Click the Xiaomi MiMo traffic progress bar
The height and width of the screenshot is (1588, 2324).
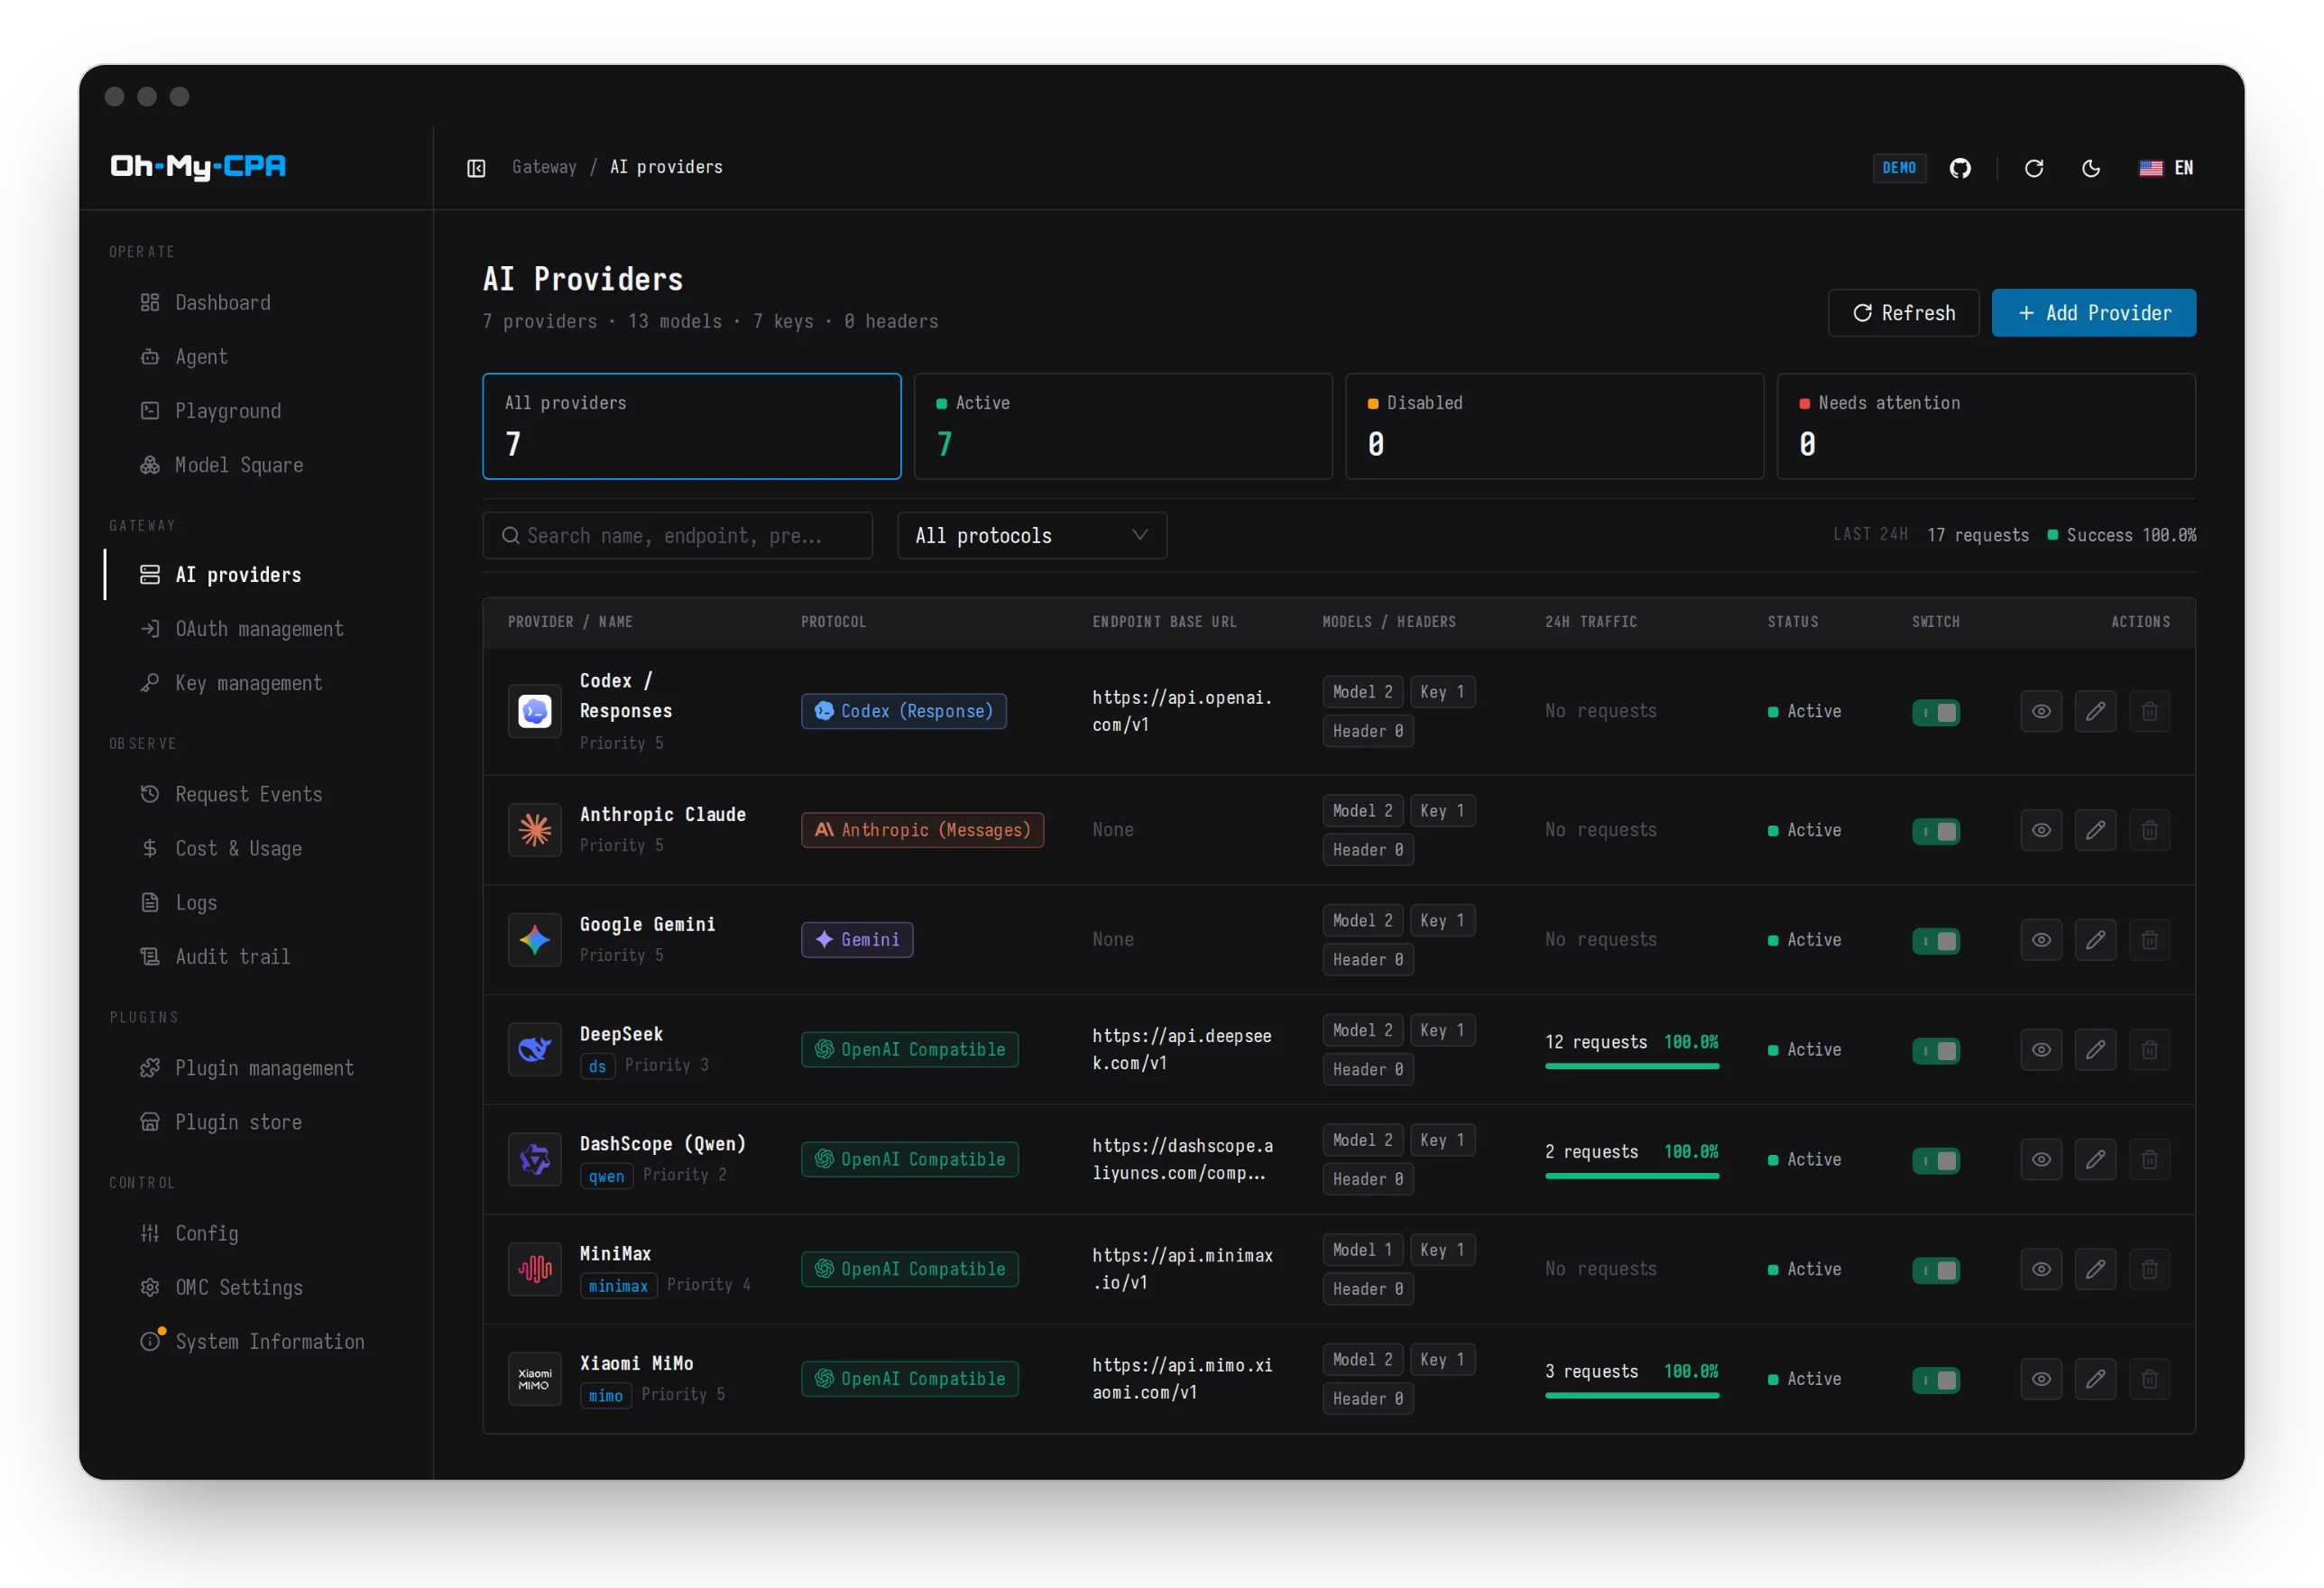tap(1632, 1396)
